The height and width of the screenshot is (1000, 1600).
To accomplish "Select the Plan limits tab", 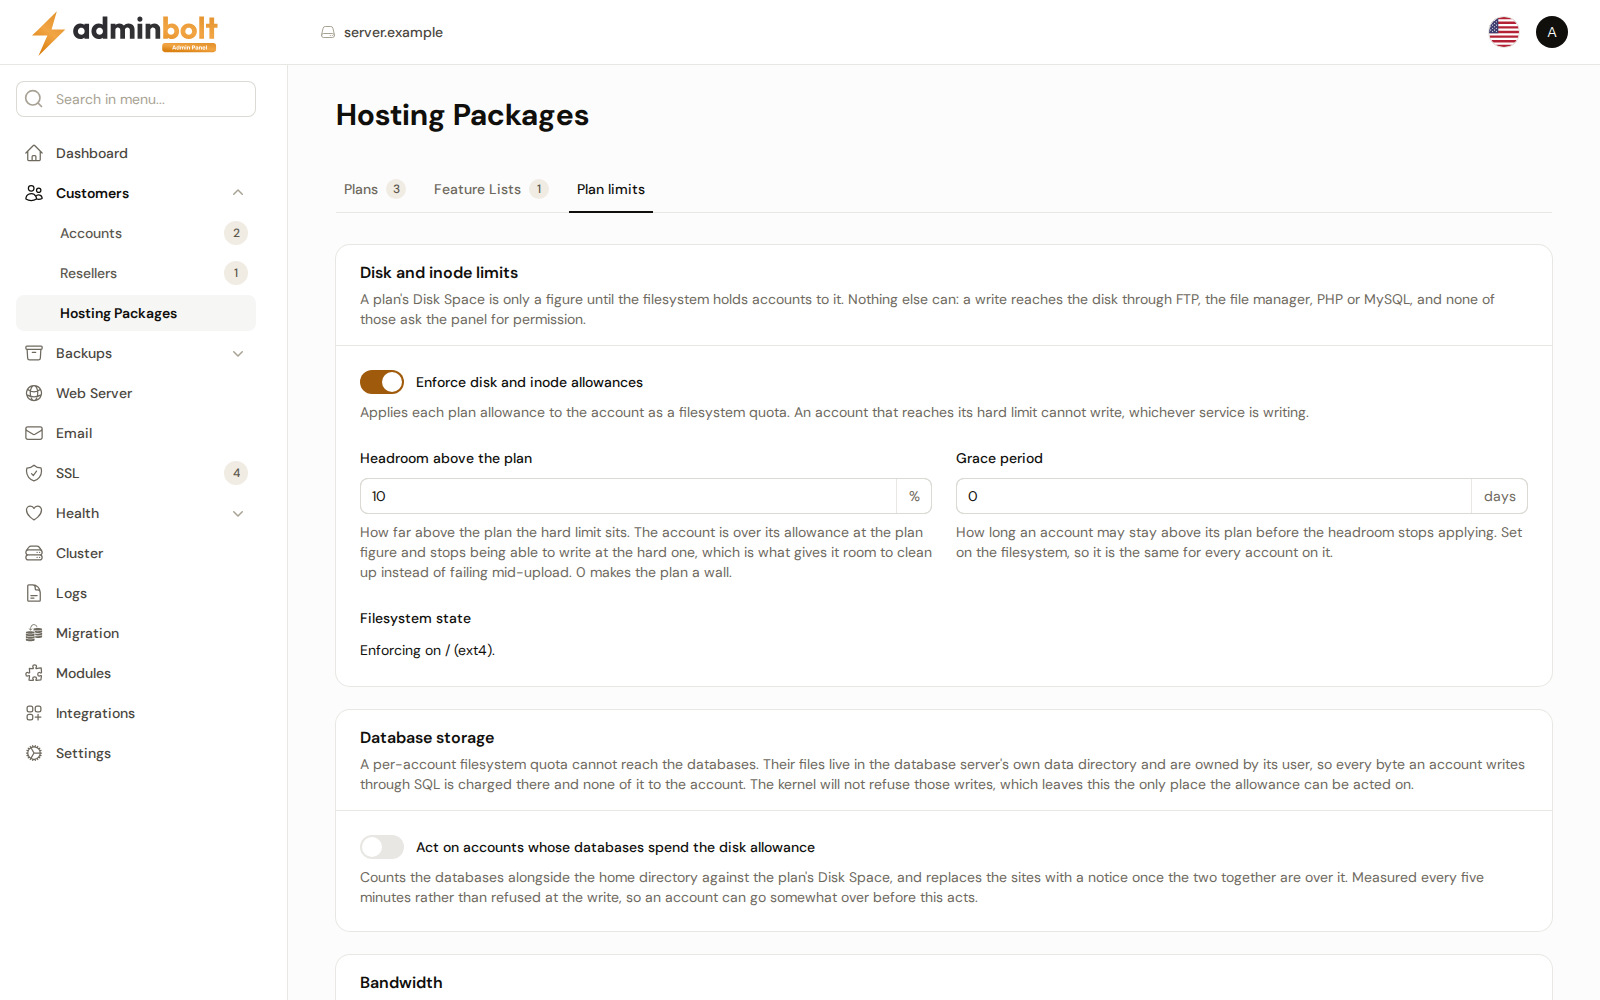I will click(x=611, y=189).
